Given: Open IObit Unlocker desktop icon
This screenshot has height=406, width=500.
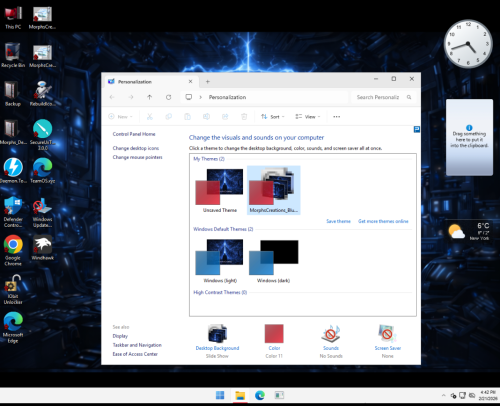Looking at the screenshot, I should tap(13, 289).
